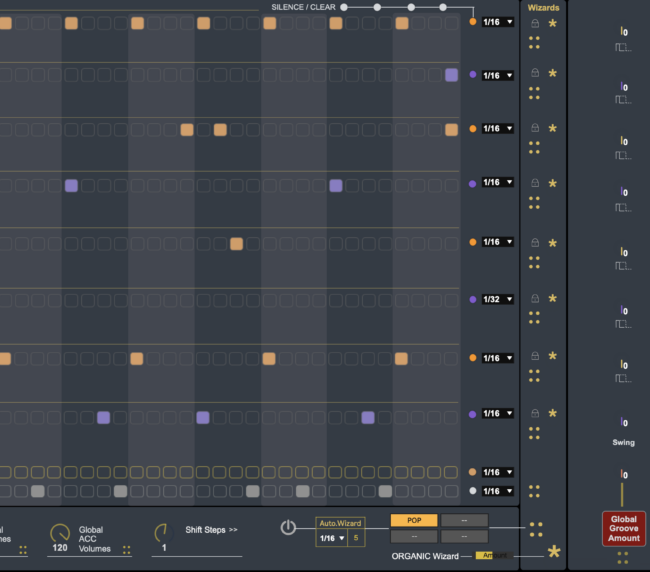Viewport: 650px width, 572px height.
Task: Trigger the wizard asterisk on the eighth row
Action: click(x=553, y=413)
